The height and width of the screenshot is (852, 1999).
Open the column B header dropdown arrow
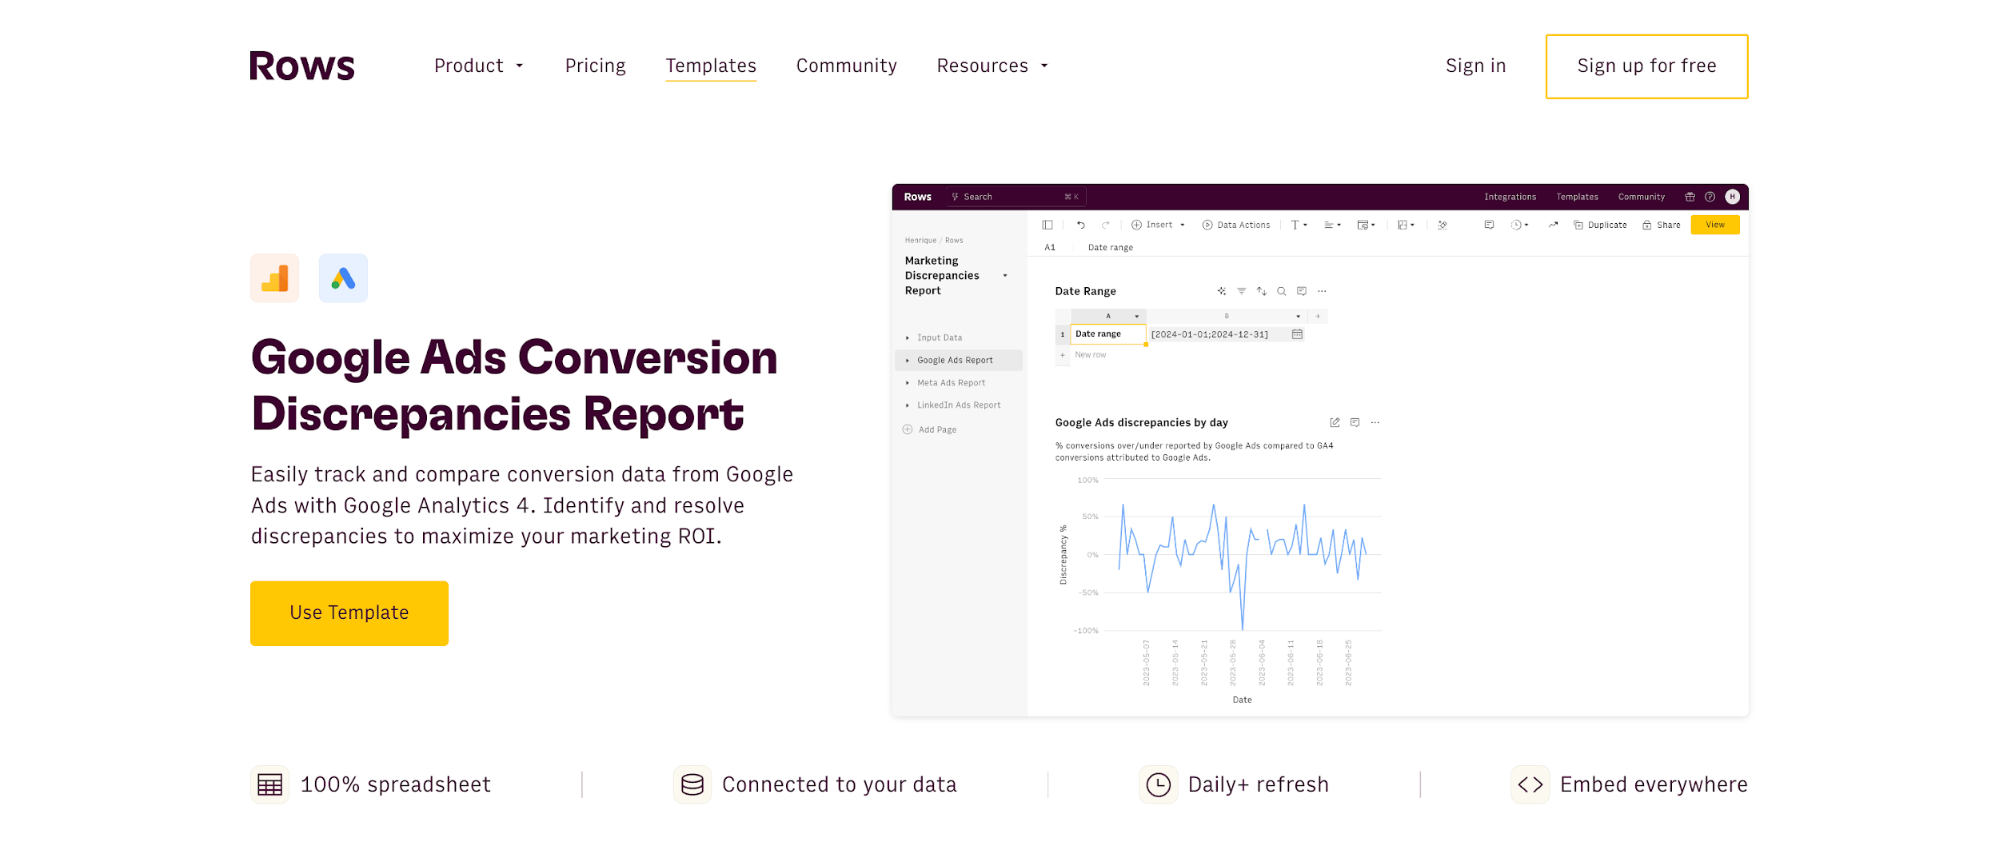tap(1298, 316)
